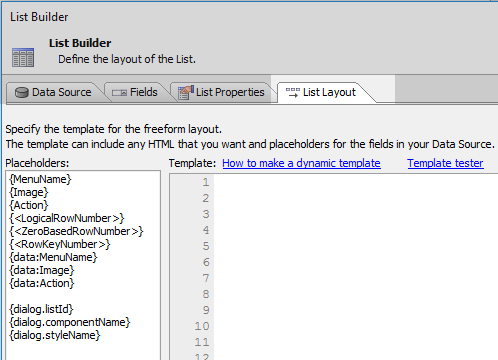Select the {<ZeroBasedRowNumber>} placeholder
Image resolution: width=498 pixels, height=360 pixels.
76,231
